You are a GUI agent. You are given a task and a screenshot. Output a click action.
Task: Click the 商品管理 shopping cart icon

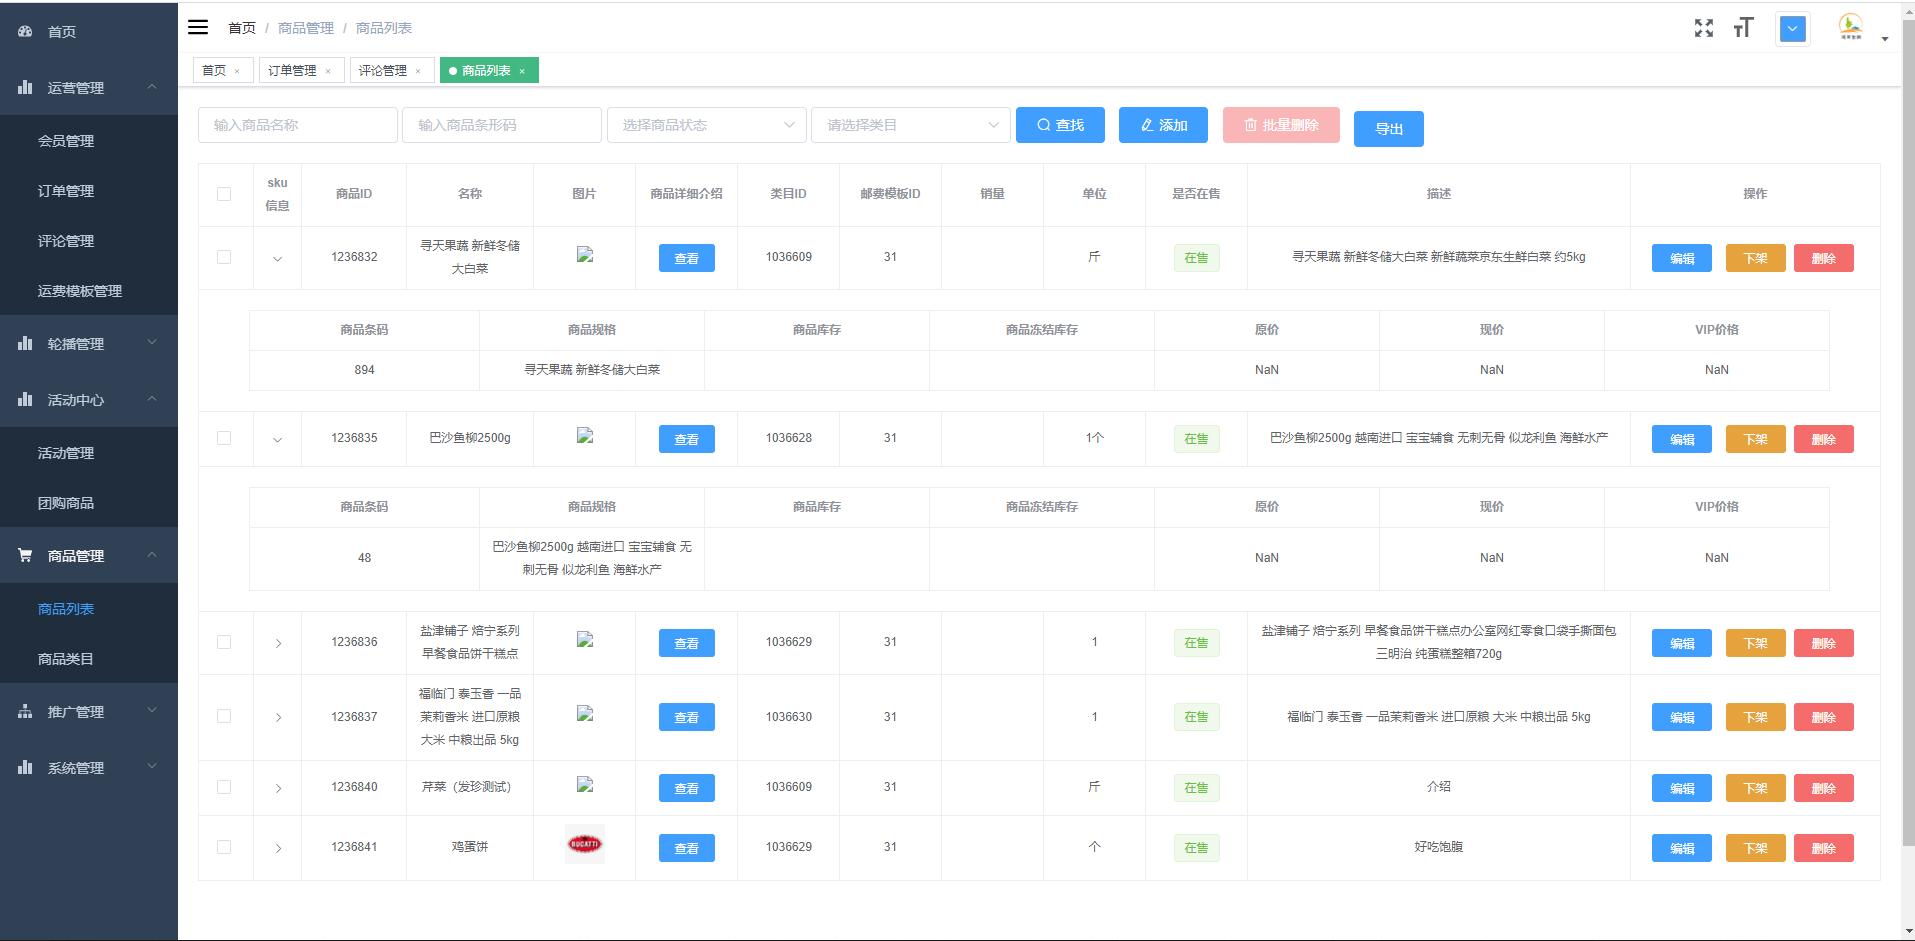tap(25, 555)
